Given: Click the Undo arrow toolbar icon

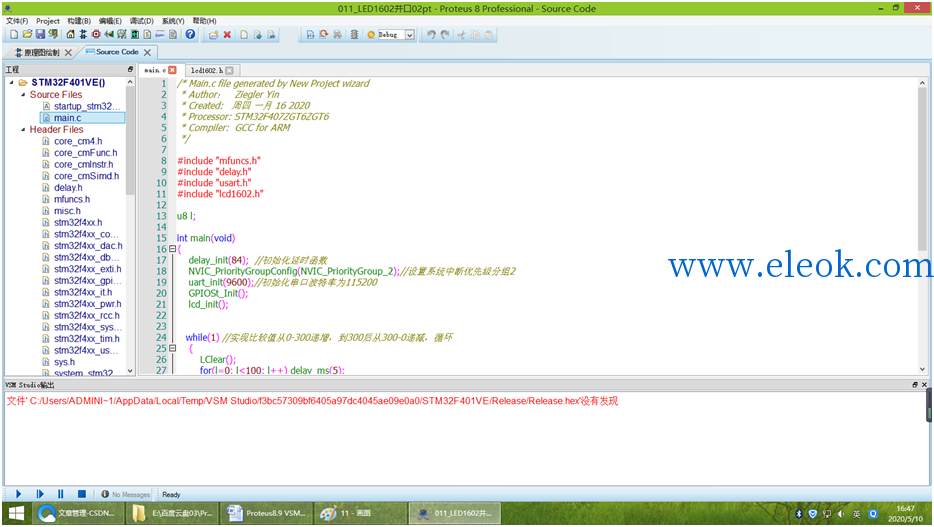Looking at the screenshot, I should pyautogui.click(x=431, y=35).
